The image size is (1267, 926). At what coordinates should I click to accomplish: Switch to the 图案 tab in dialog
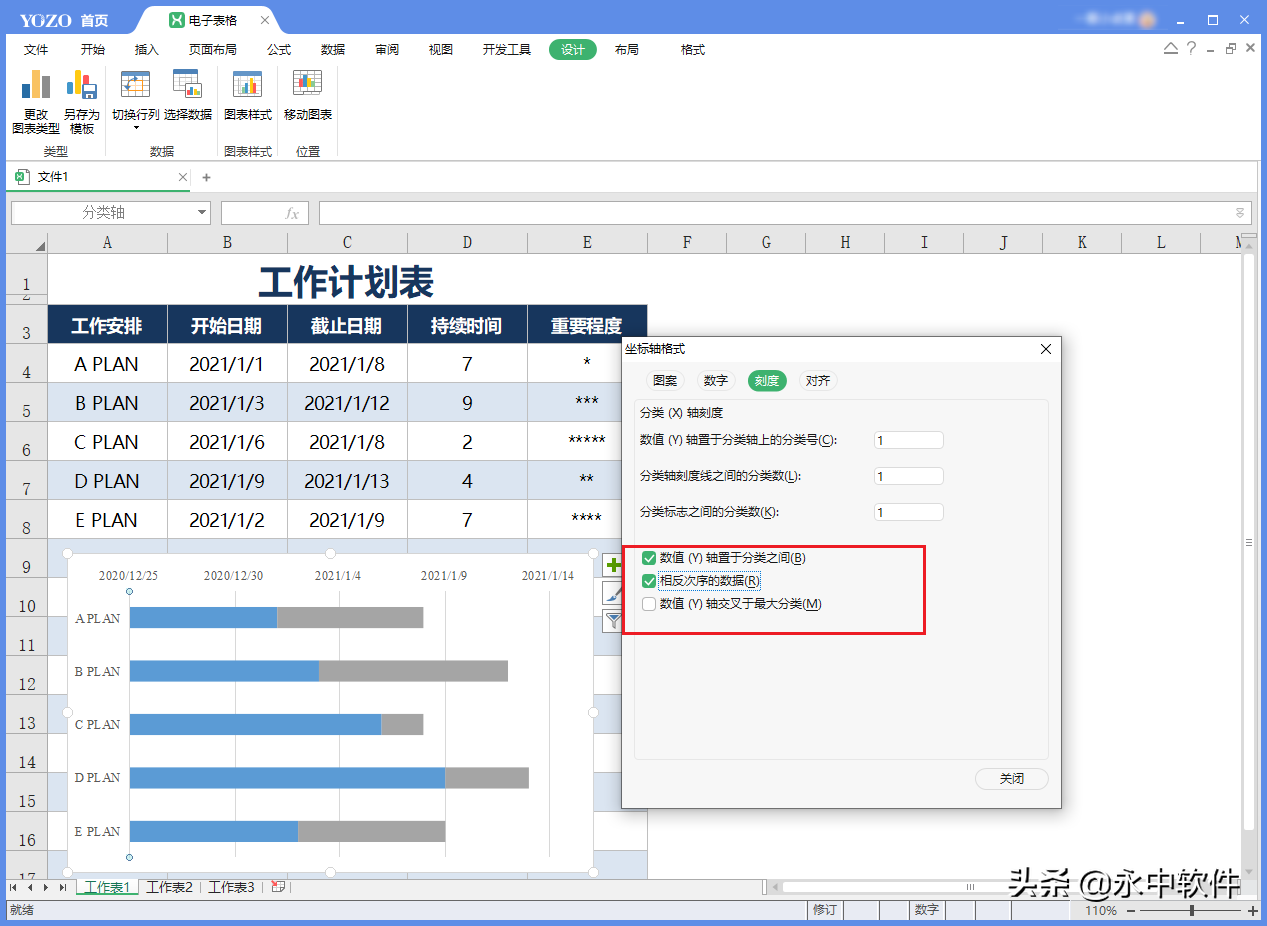tap(665, 381)
